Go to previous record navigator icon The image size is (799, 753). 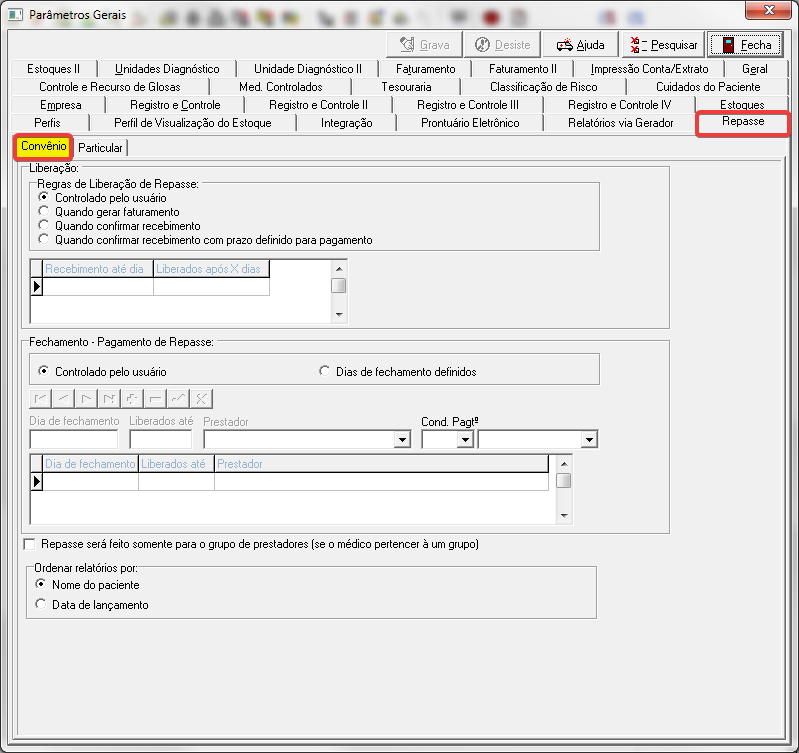click(63, 398)
